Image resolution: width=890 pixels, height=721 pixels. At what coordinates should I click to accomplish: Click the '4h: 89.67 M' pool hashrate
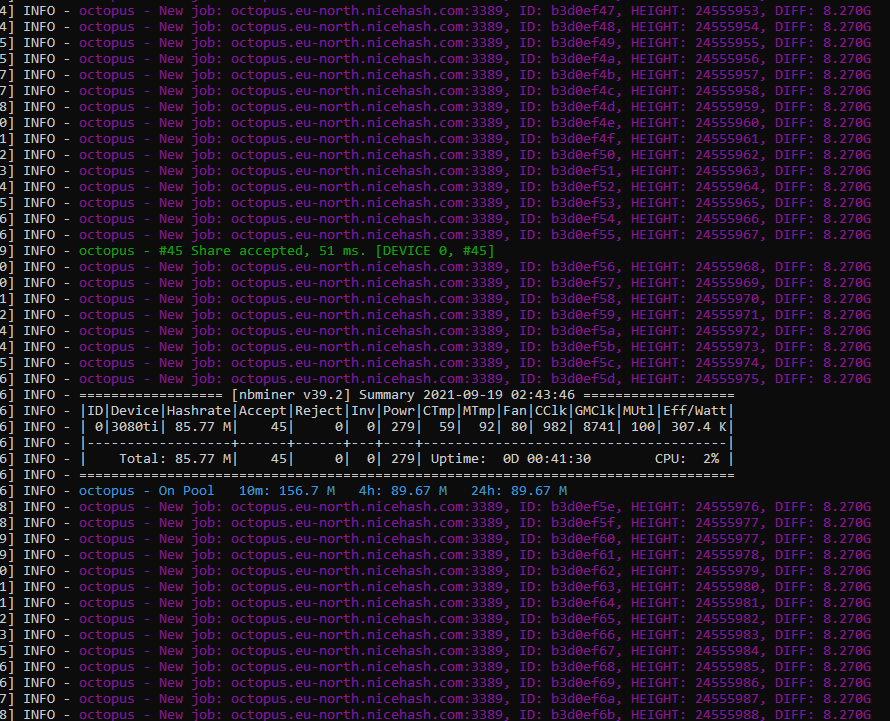click(403, 491)
